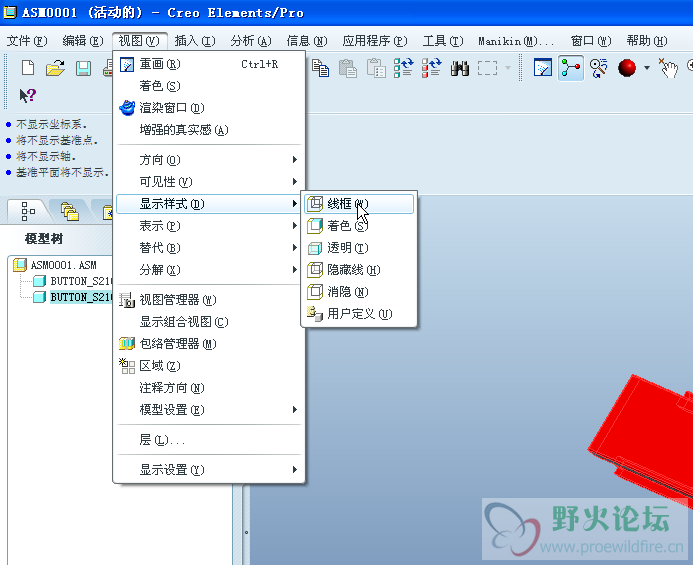The width and height of the screenshot is (693, 565).
Task: Open the 插入(I) menu
Action: [195, 41]
